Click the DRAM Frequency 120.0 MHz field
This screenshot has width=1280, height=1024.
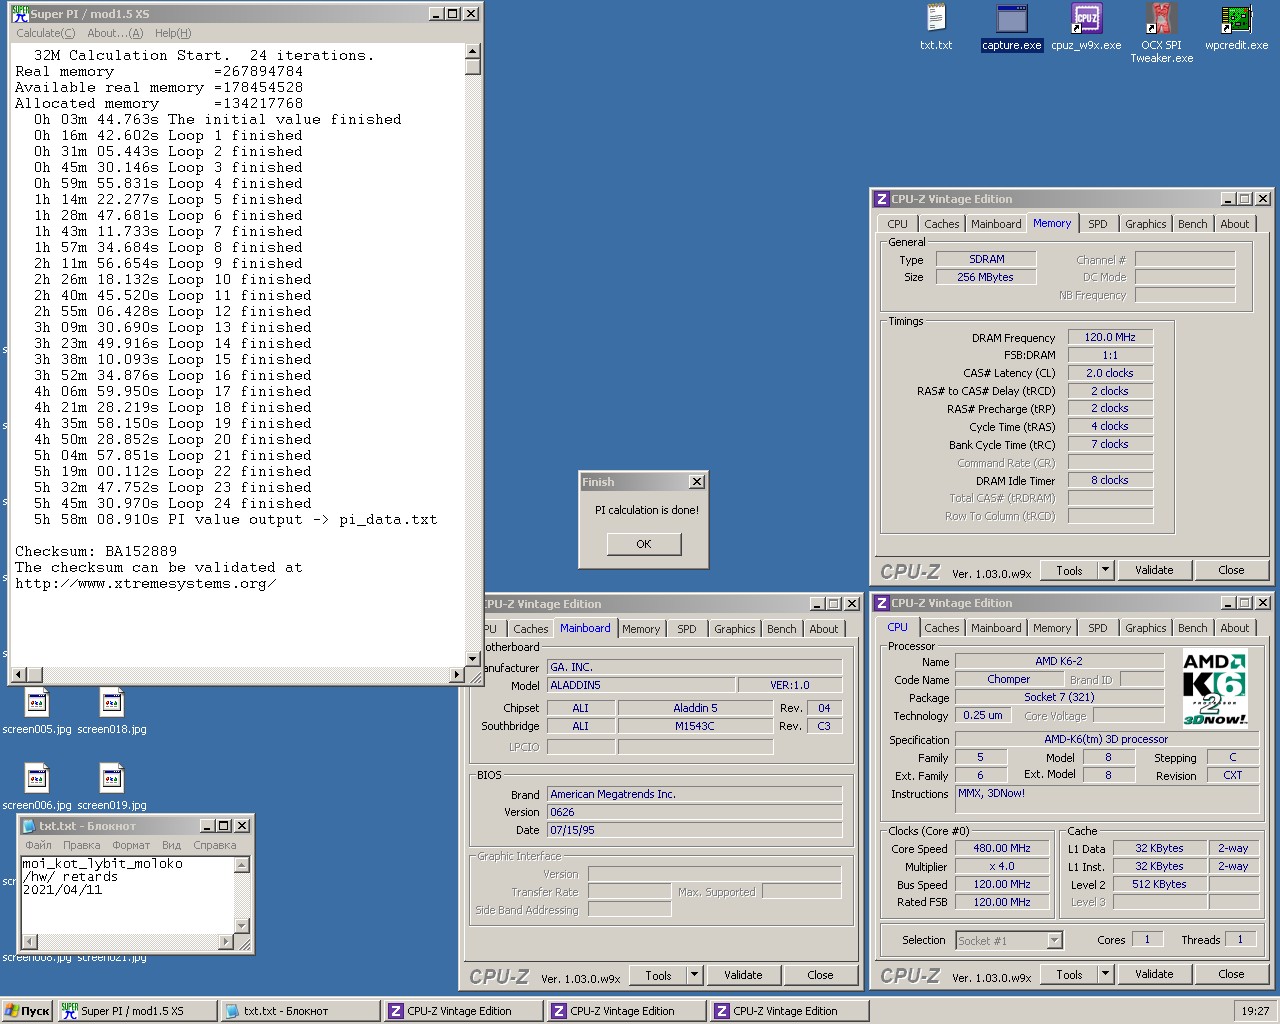click(x=1110, y=337)
